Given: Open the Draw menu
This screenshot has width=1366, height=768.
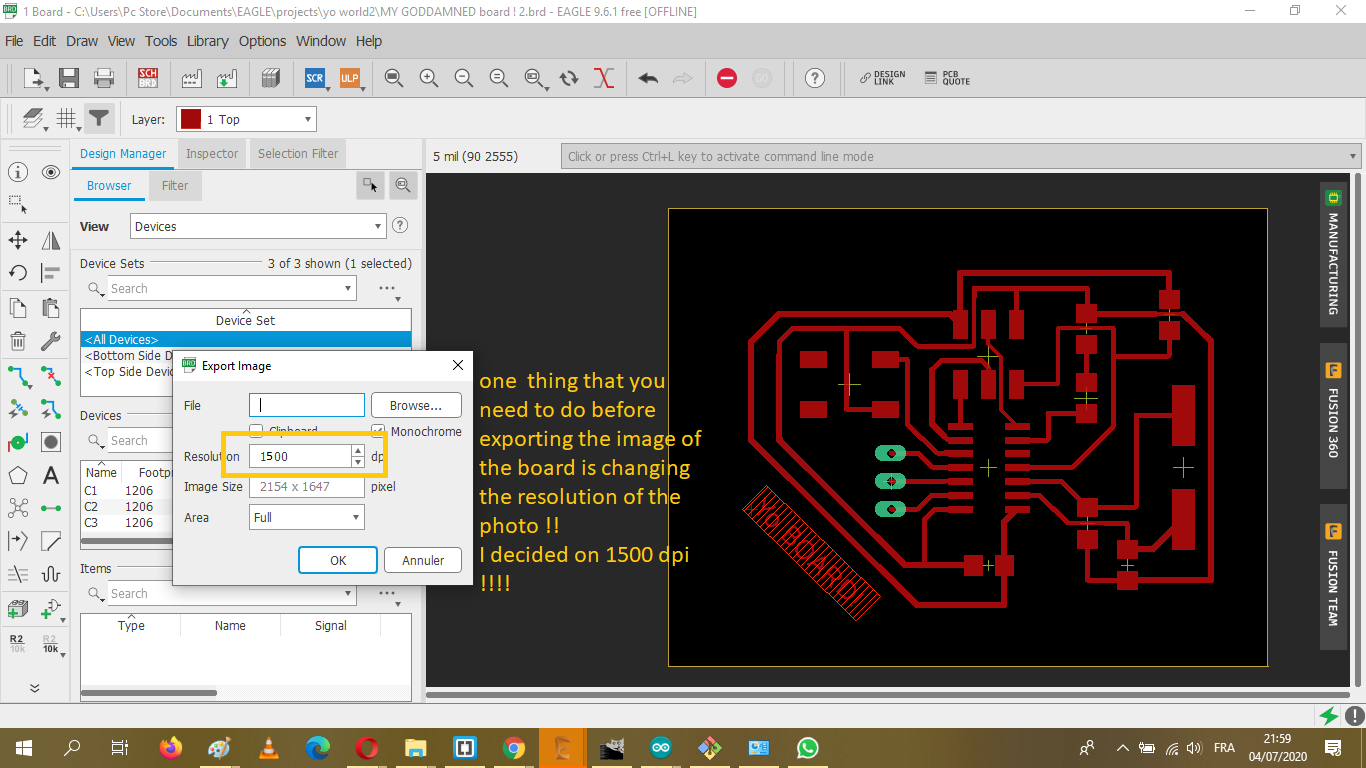Looking at the screenshot, I should tap(82, 41).
